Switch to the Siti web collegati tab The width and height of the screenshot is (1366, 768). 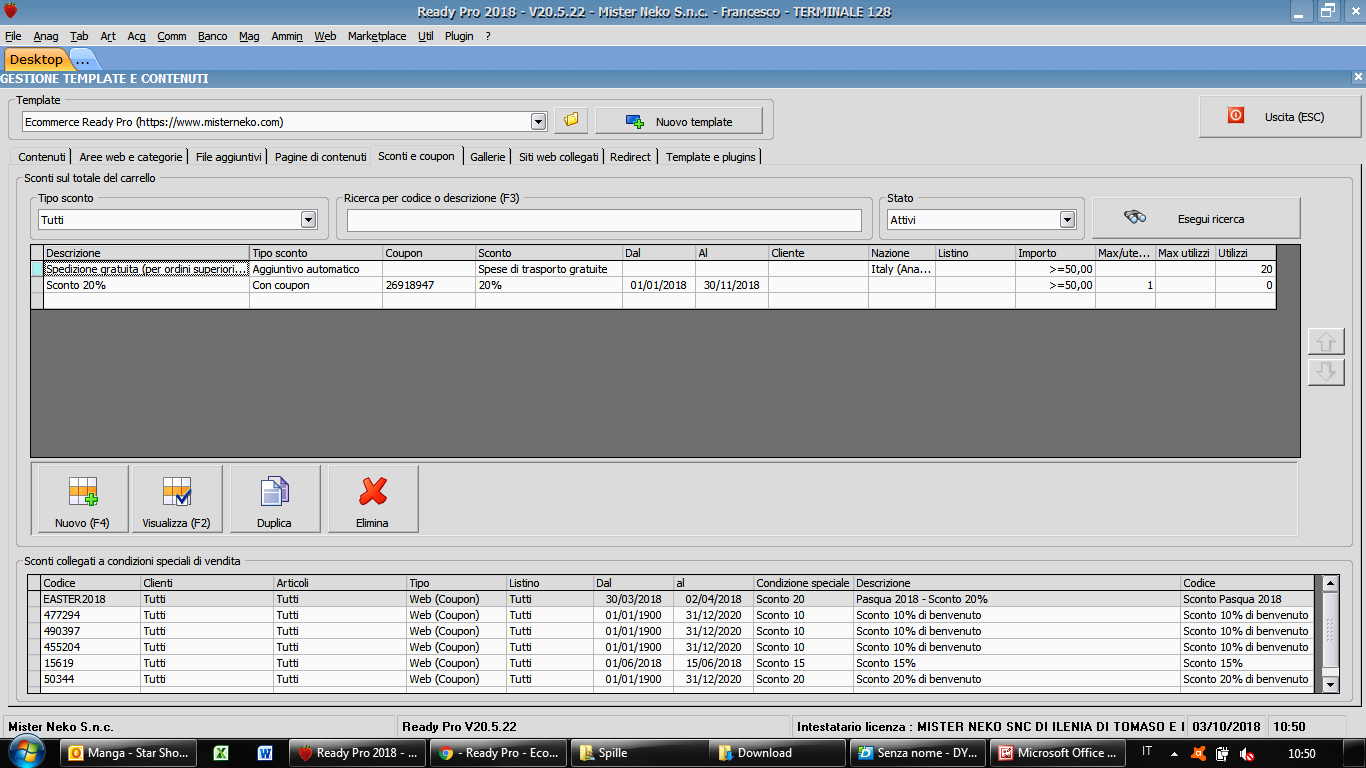click(x=559, y=157)
